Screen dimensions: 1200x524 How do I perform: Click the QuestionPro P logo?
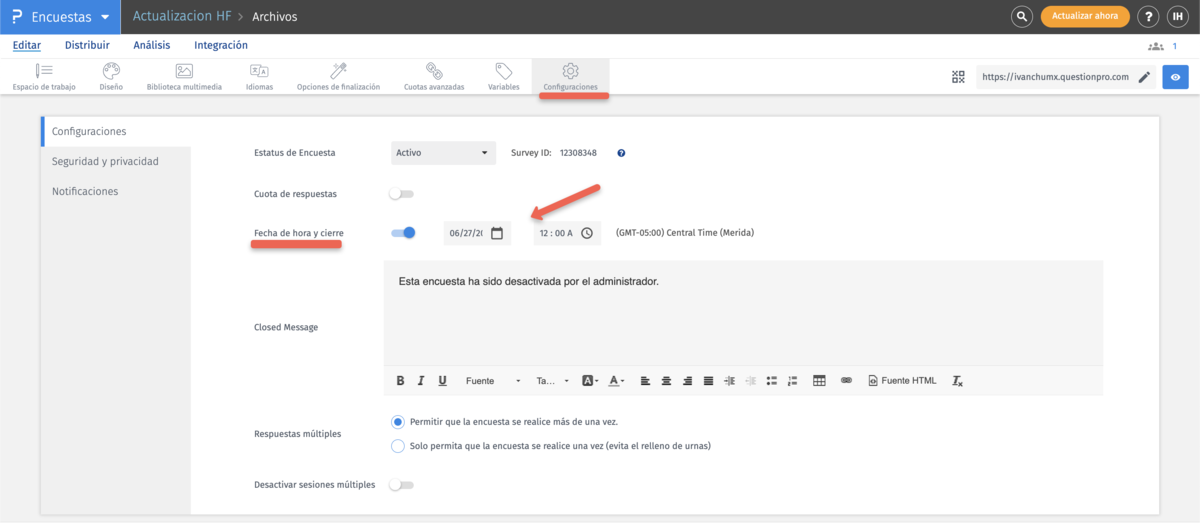click(x=16, y=17)
